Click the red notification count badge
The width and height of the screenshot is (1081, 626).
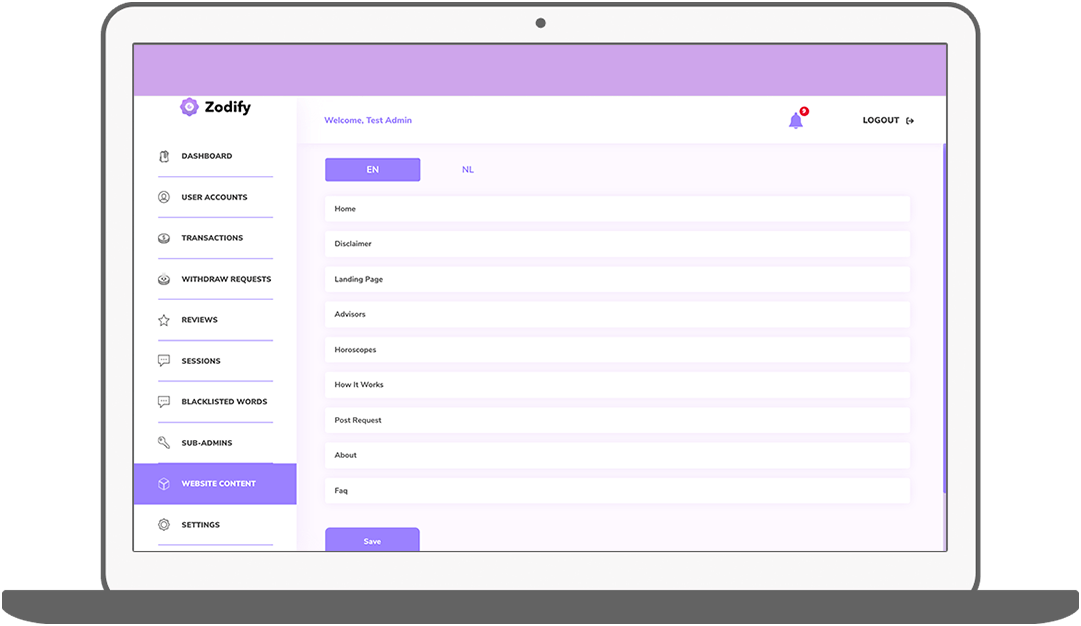click(x=804, y=111)
